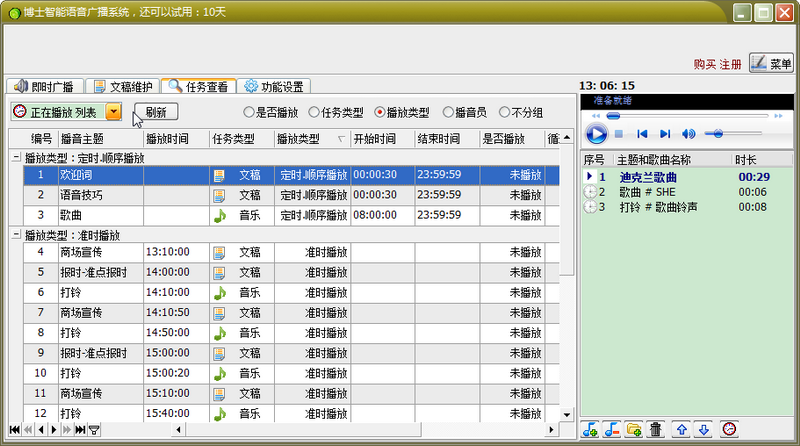The image size is (800, 446).
Task: Click the music note icon in row 3 歌曲
Action: (220, 216)
